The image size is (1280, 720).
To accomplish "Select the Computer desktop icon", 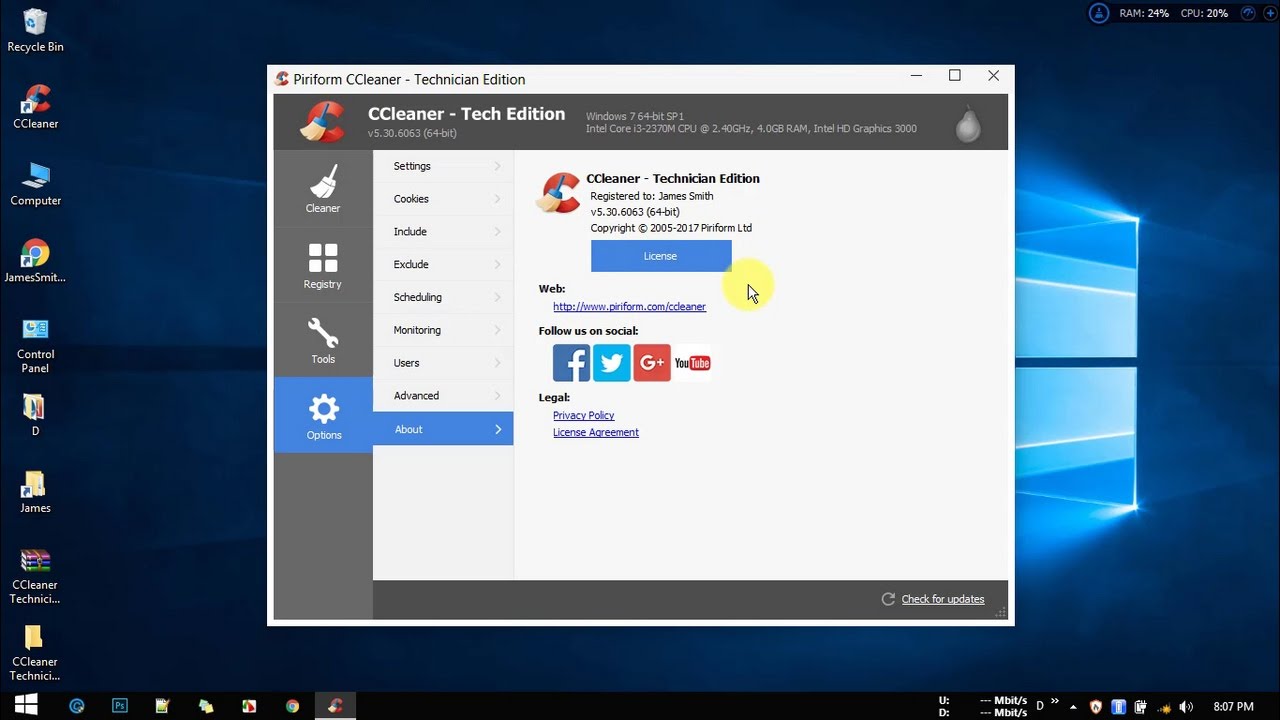I will tap(35, 183).
